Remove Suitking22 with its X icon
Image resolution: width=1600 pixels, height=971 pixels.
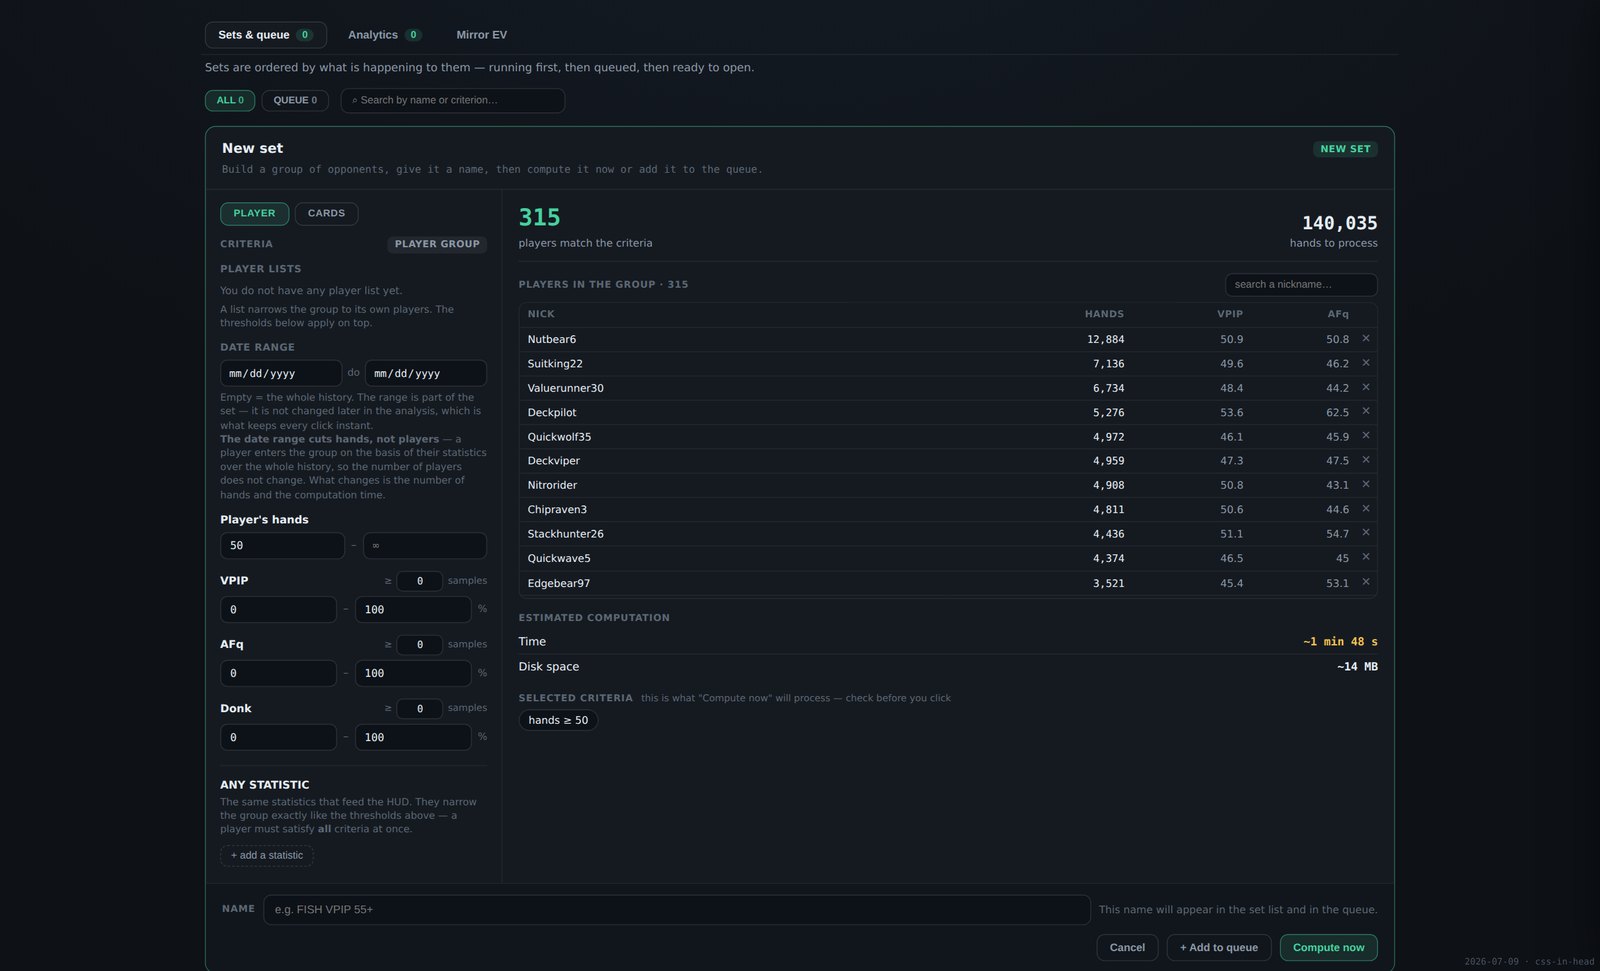tap(1365, 363)
